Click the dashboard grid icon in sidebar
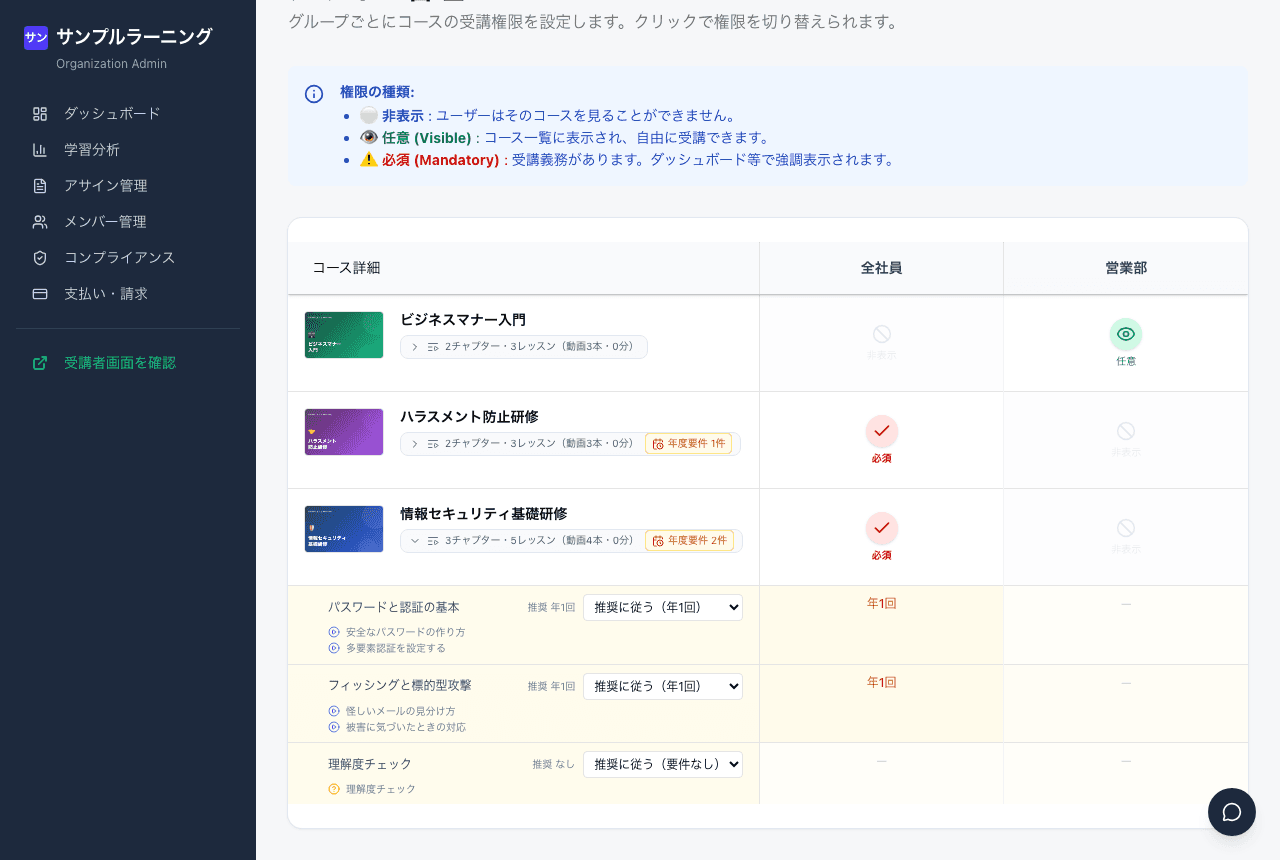The width and height of the screenshot is (1280, 860). [x=40, y=114]
